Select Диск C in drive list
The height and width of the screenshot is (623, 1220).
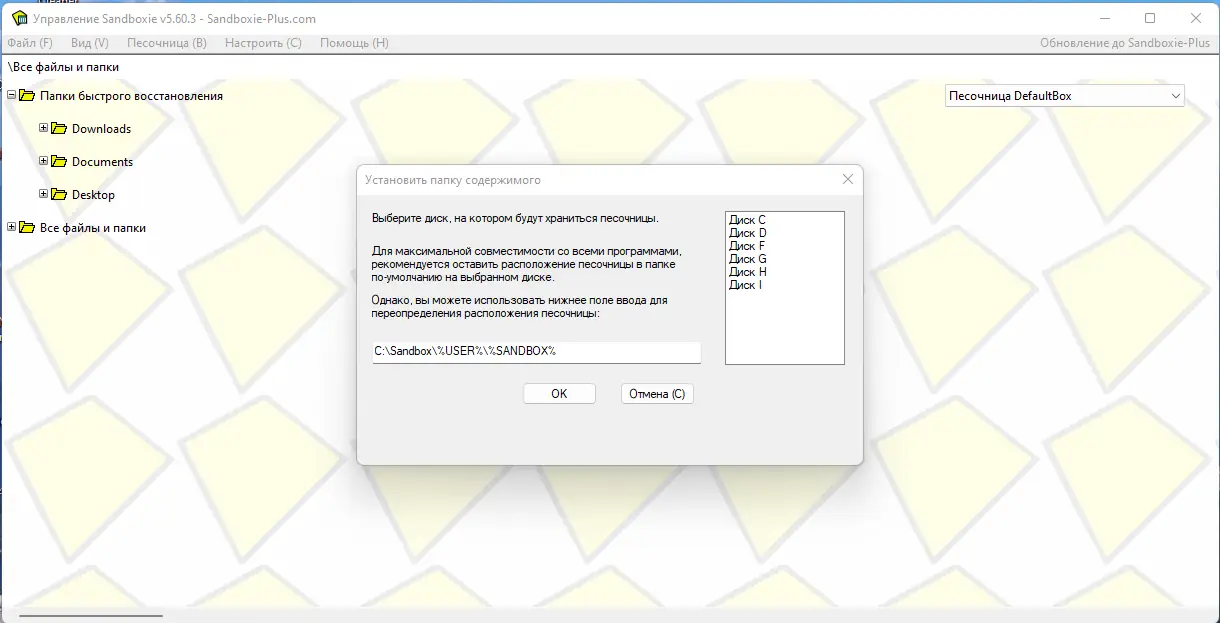(x=748, y=220)
